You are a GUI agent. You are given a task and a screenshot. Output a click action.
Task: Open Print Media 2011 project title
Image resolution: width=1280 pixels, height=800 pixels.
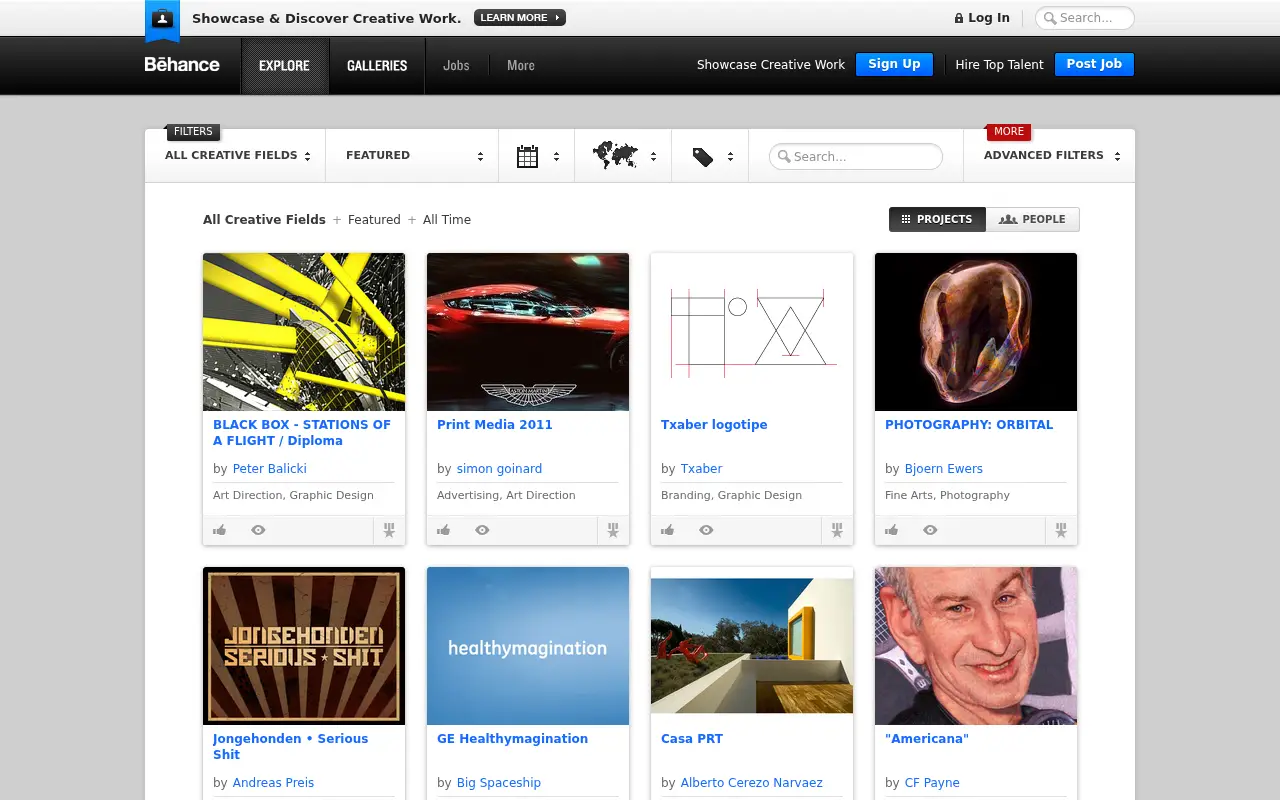495,425
